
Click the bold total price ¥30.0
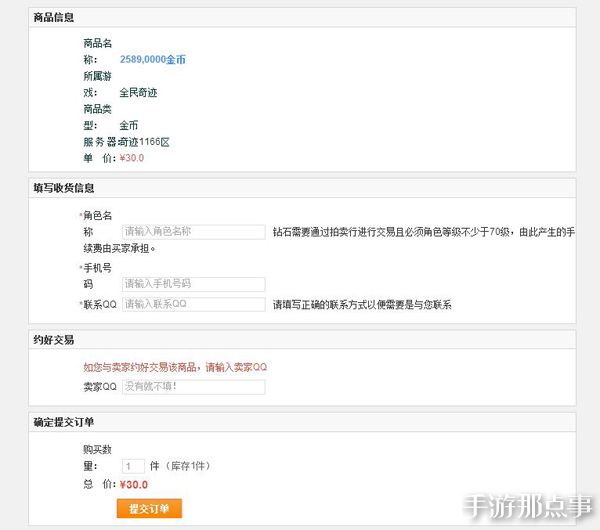[132, 485]
